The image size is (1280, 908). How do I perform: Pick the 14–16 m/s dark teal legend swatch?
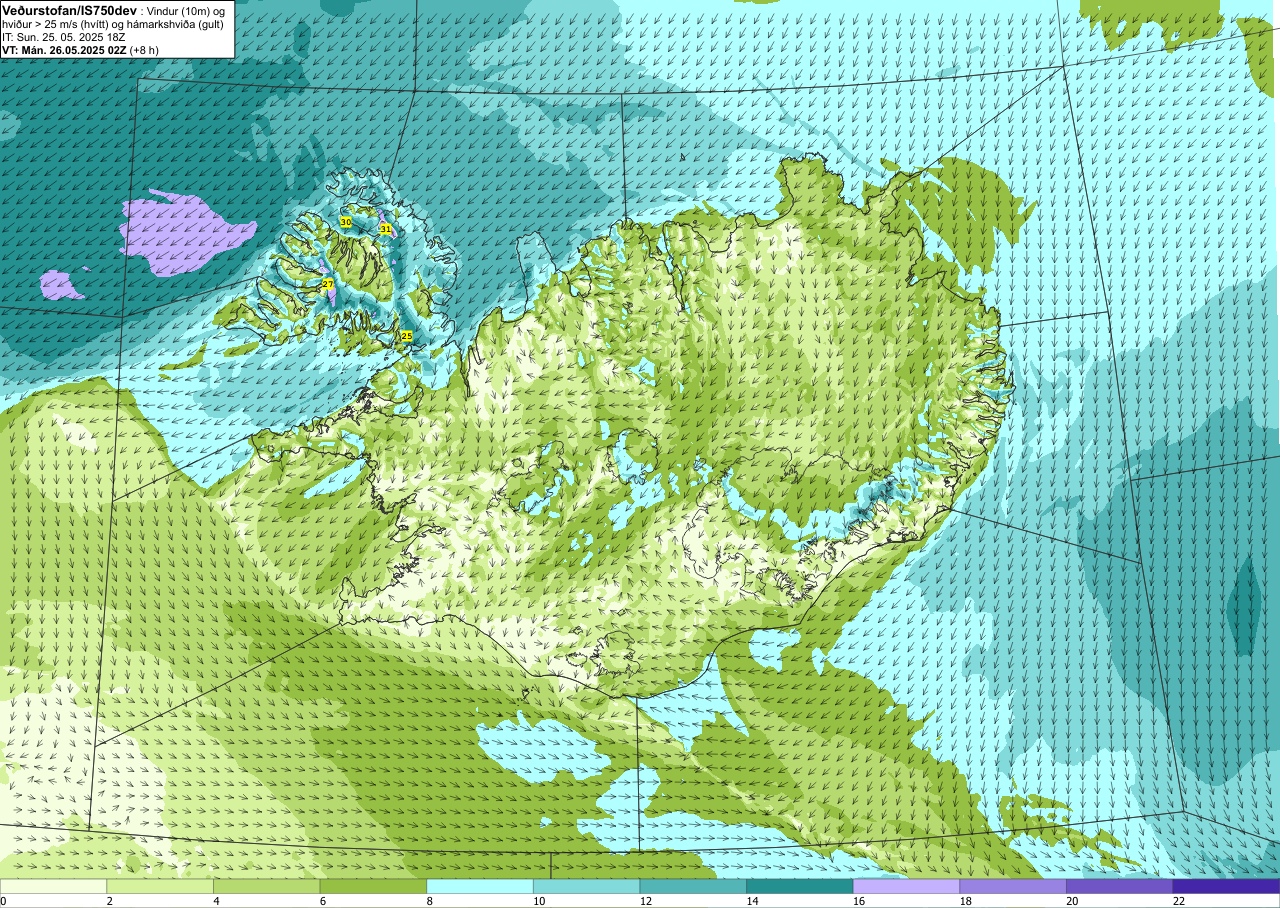pos(800,886)
